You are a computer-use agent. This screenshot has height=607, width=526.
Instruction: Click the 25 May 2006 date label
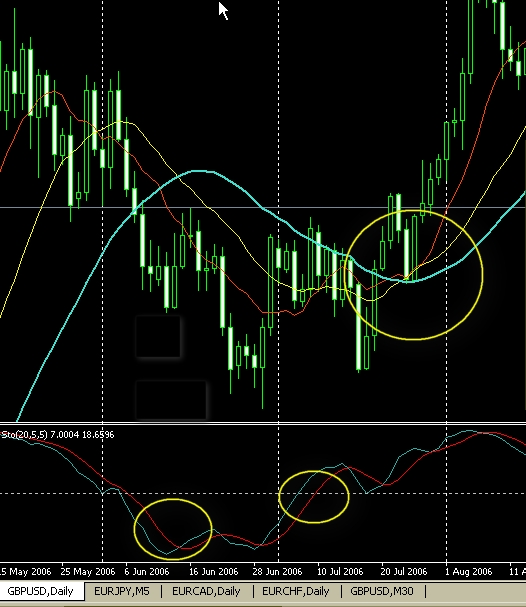coord(88,571)
